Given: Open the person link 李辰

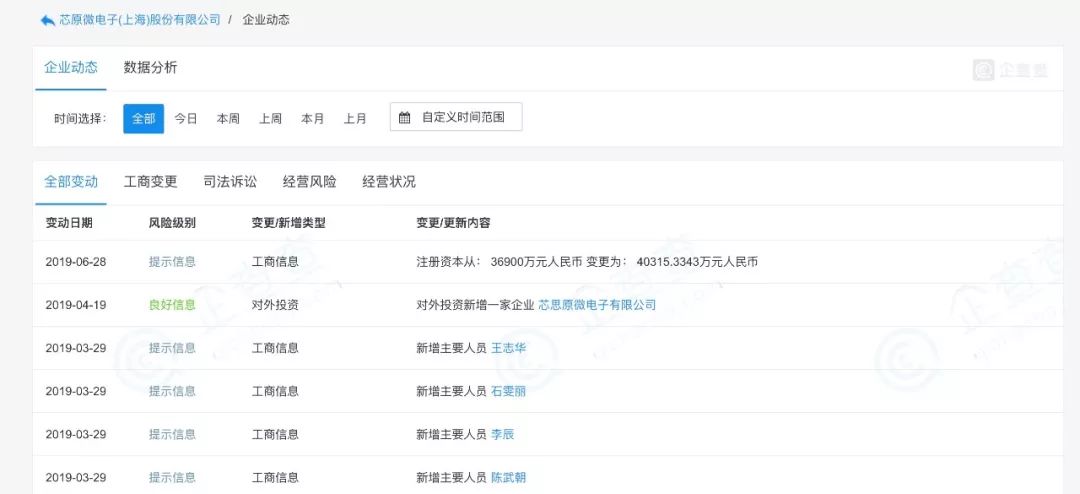Looking at the screenshot, I should [502, 434].
